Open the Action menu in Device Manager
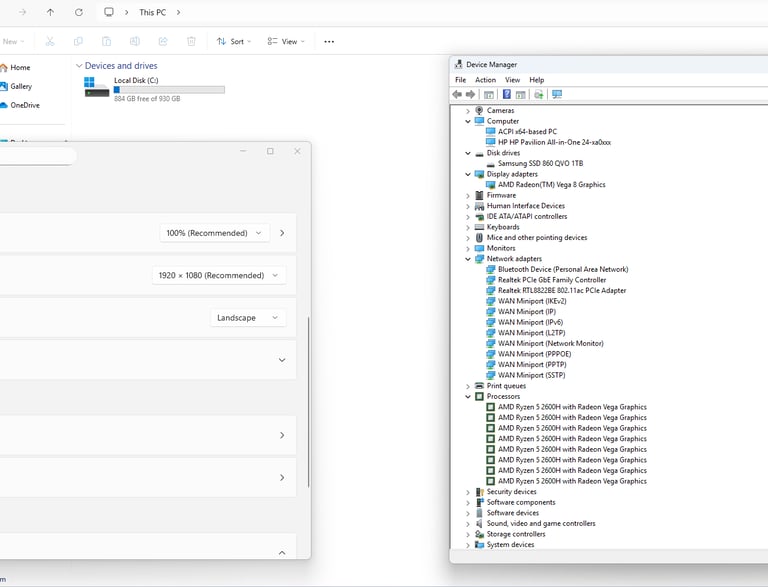 click(485, 80)
